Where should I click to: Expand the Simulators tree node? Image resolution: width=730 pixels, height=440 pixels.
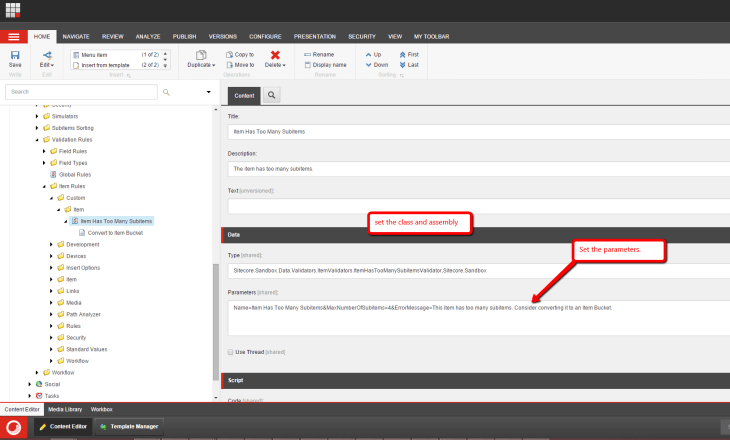37,116
